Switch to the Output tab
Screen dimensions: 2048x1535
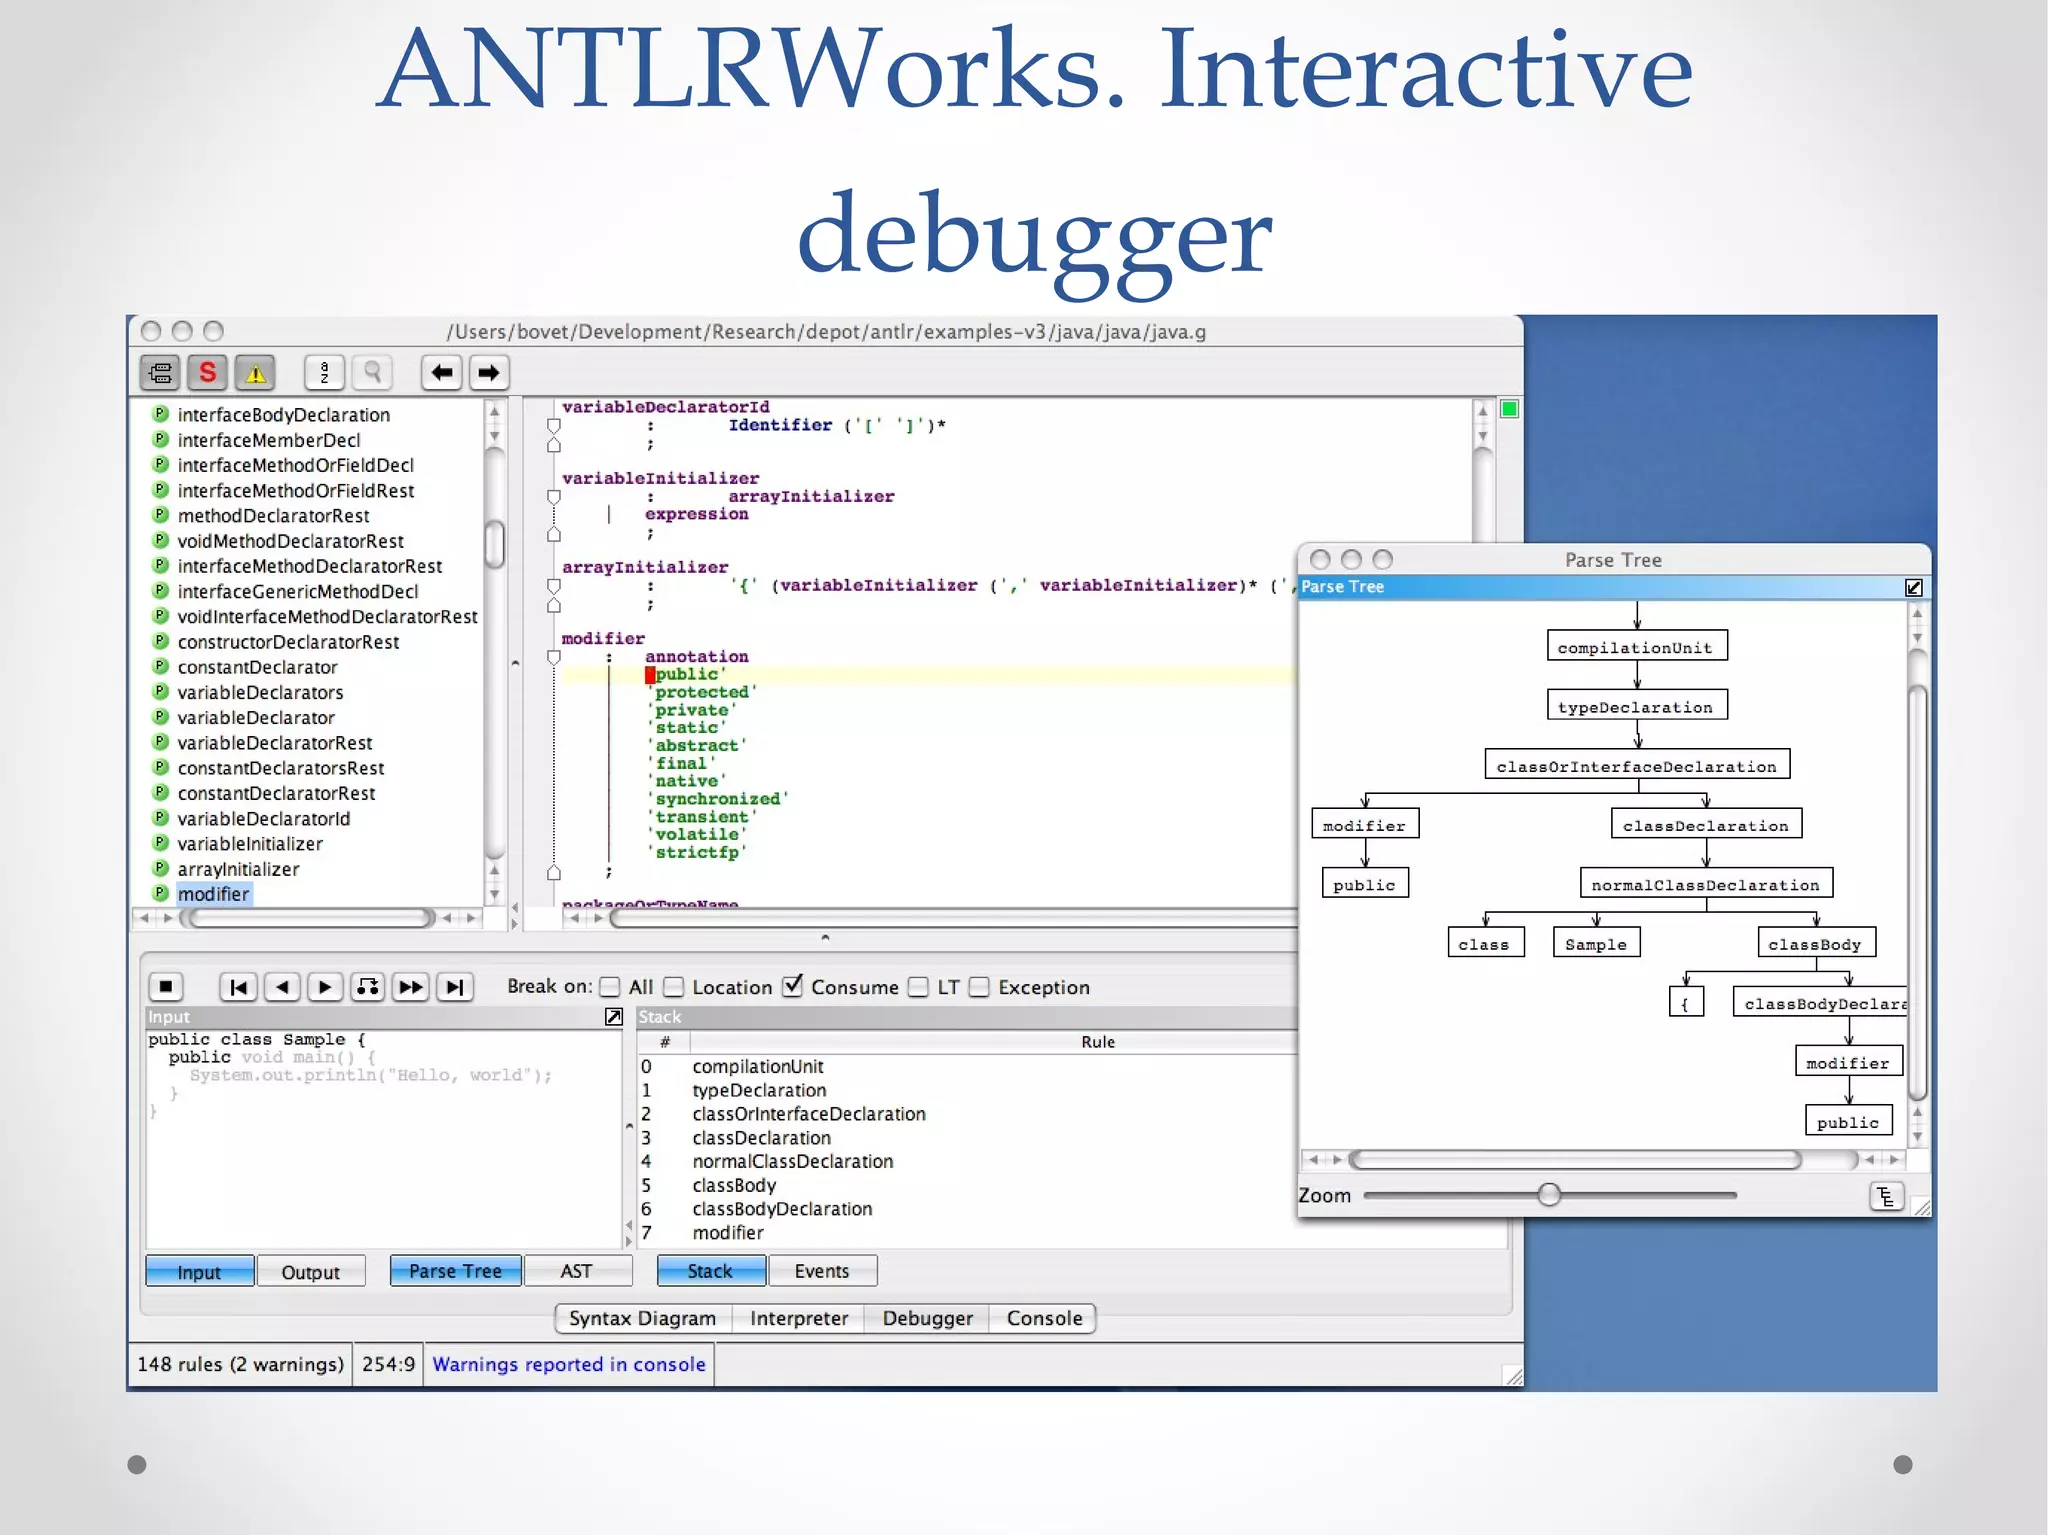point(310,1272)
